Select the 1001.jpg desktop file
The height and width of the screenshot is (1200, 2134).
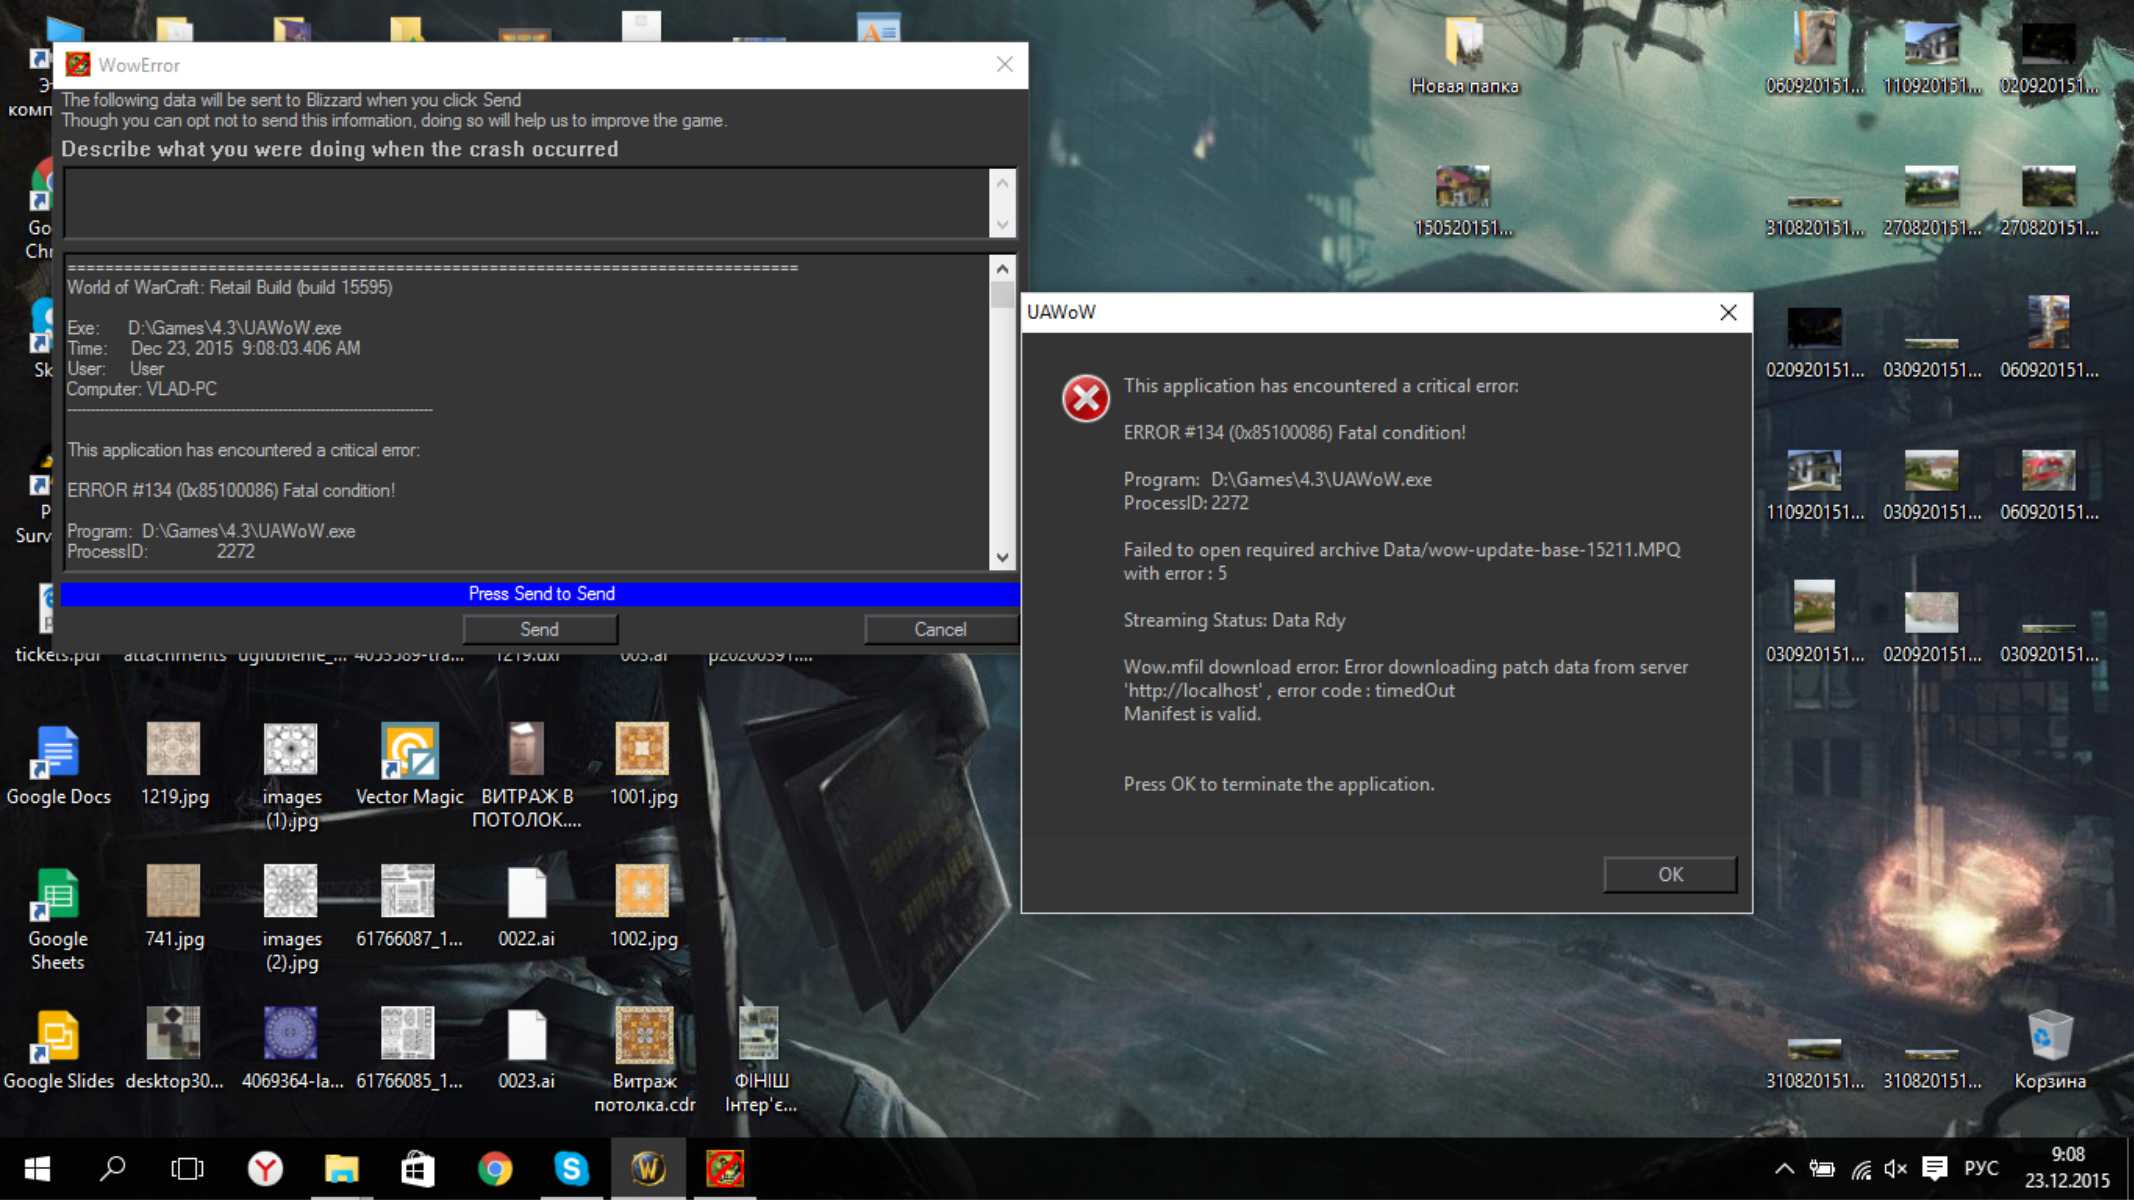[x=643, y=766]
